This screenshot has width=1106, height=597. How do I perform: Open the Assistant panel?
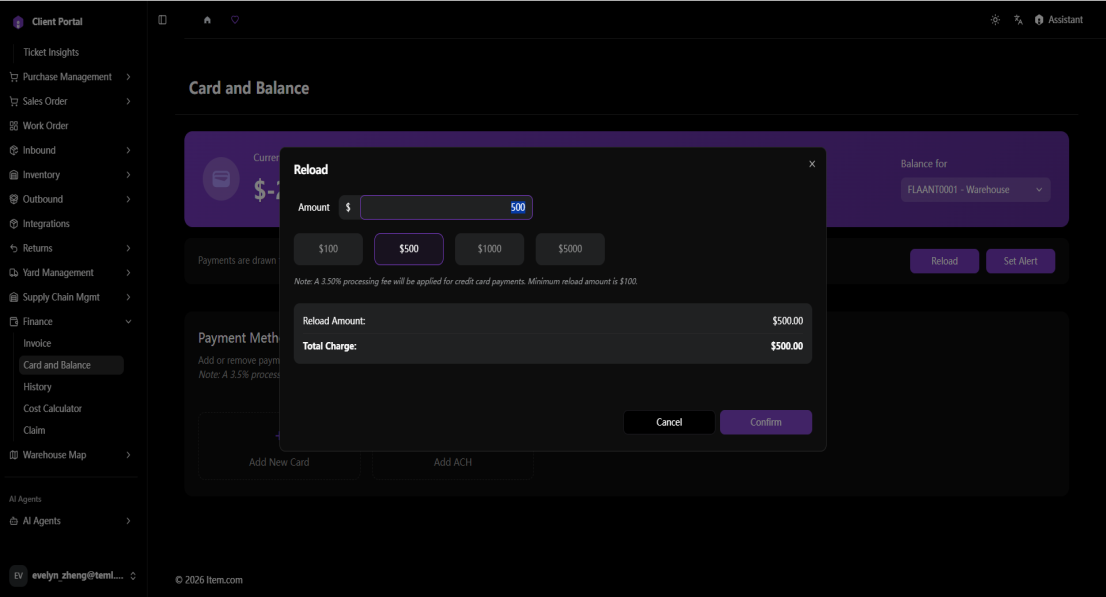[1059, 20]
